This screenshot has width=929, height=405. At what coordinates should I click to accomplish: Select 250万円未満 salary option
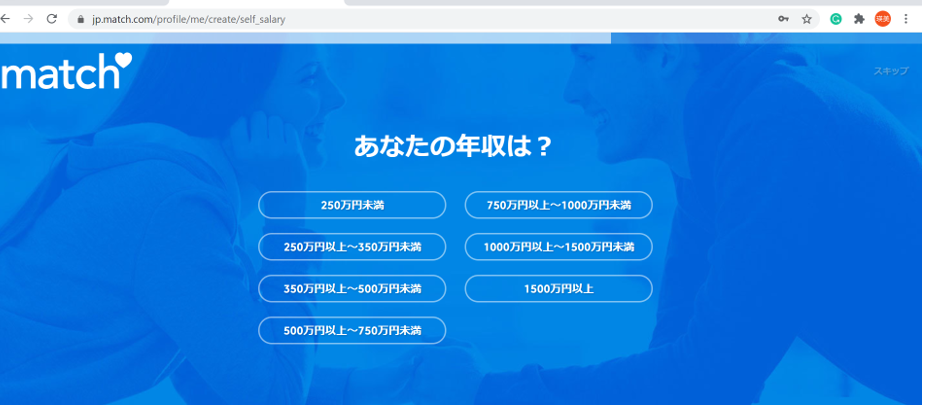click(352, 205)
